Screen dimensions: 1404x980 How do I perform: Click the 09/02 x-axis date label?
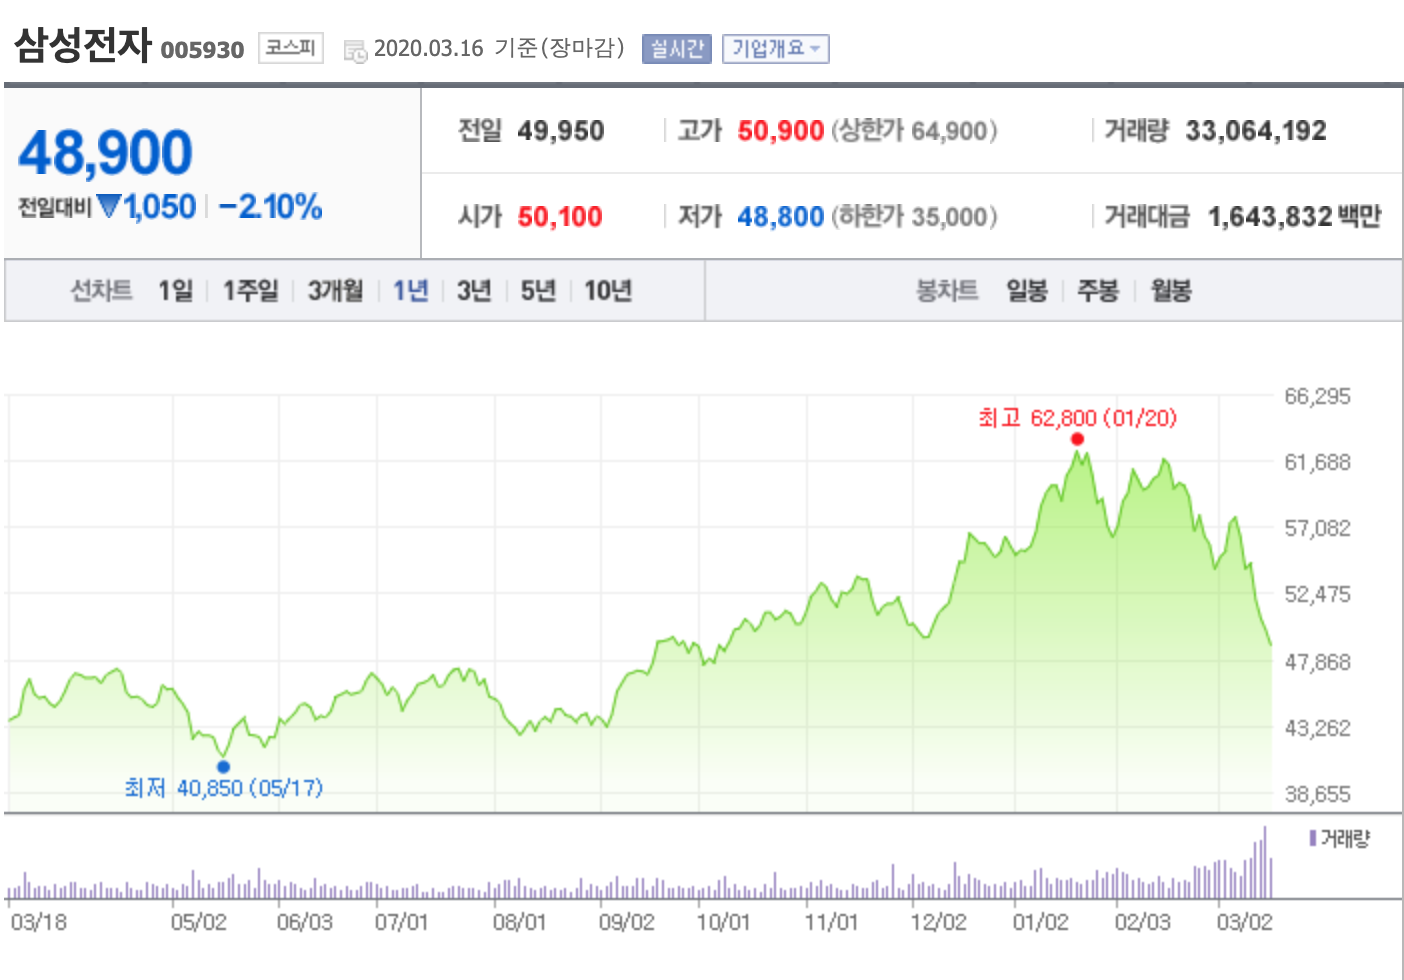coord(626,922)
